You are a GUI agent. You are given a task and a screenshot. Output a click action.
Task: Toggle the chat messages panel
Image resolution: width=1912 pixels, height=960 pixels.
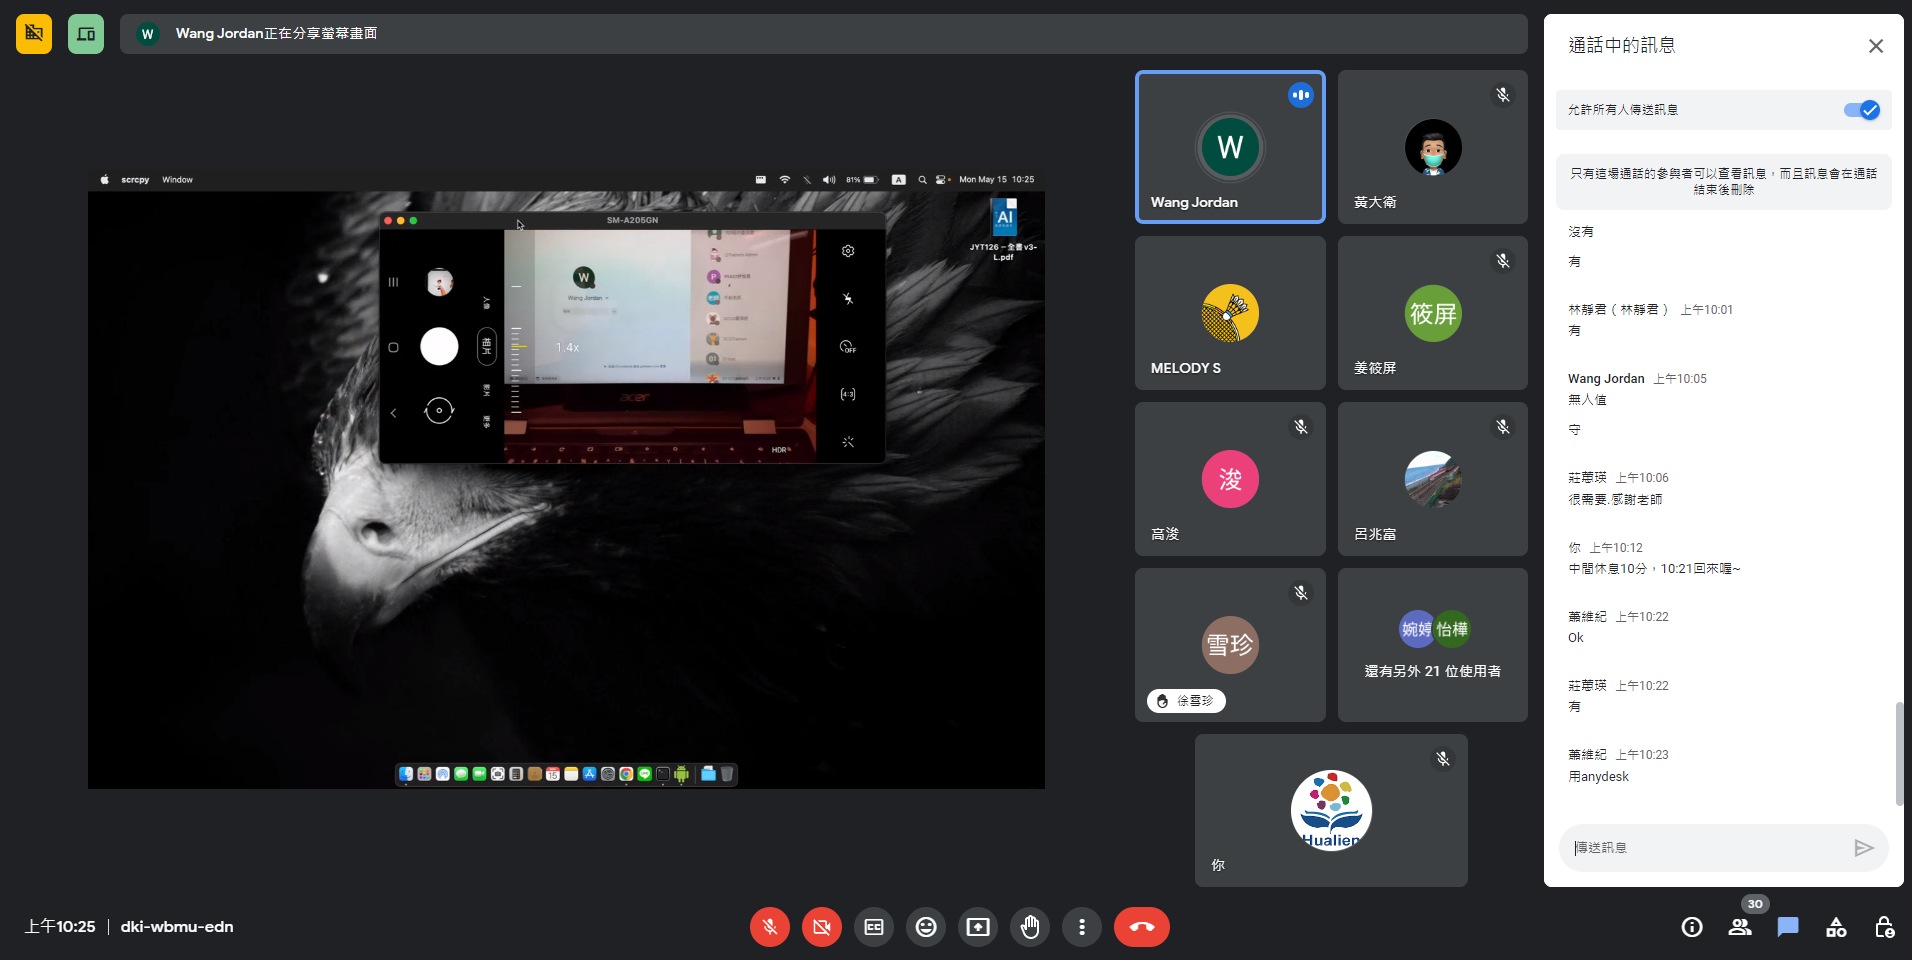click(x=1788, y=927)
